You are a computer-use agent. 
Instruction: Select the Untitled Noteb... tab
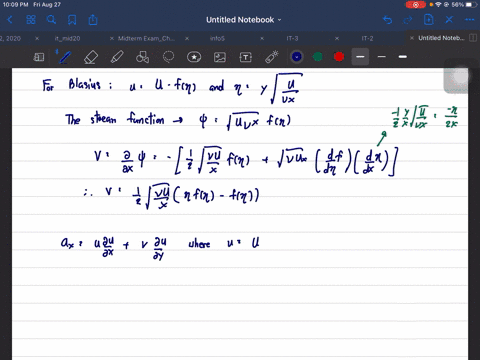click(441, 38)
